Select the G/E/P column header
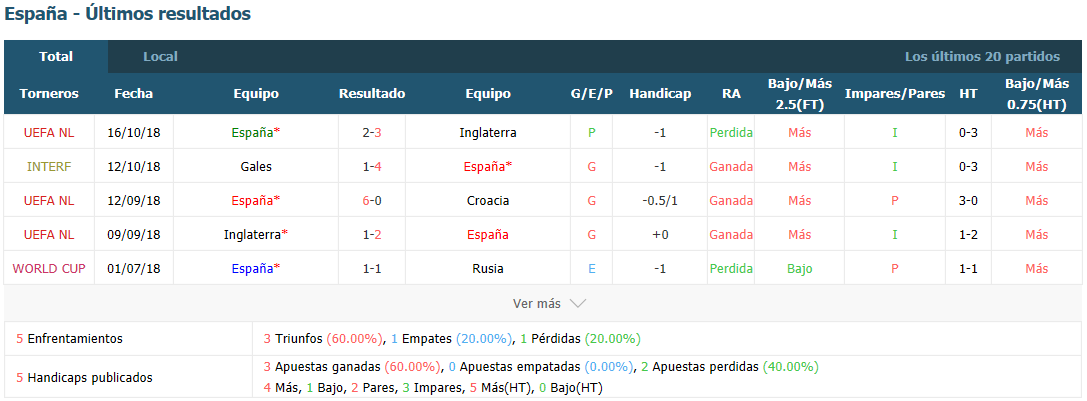Image resolution: width=1087 pixels, height=401 pixels. 591,94
